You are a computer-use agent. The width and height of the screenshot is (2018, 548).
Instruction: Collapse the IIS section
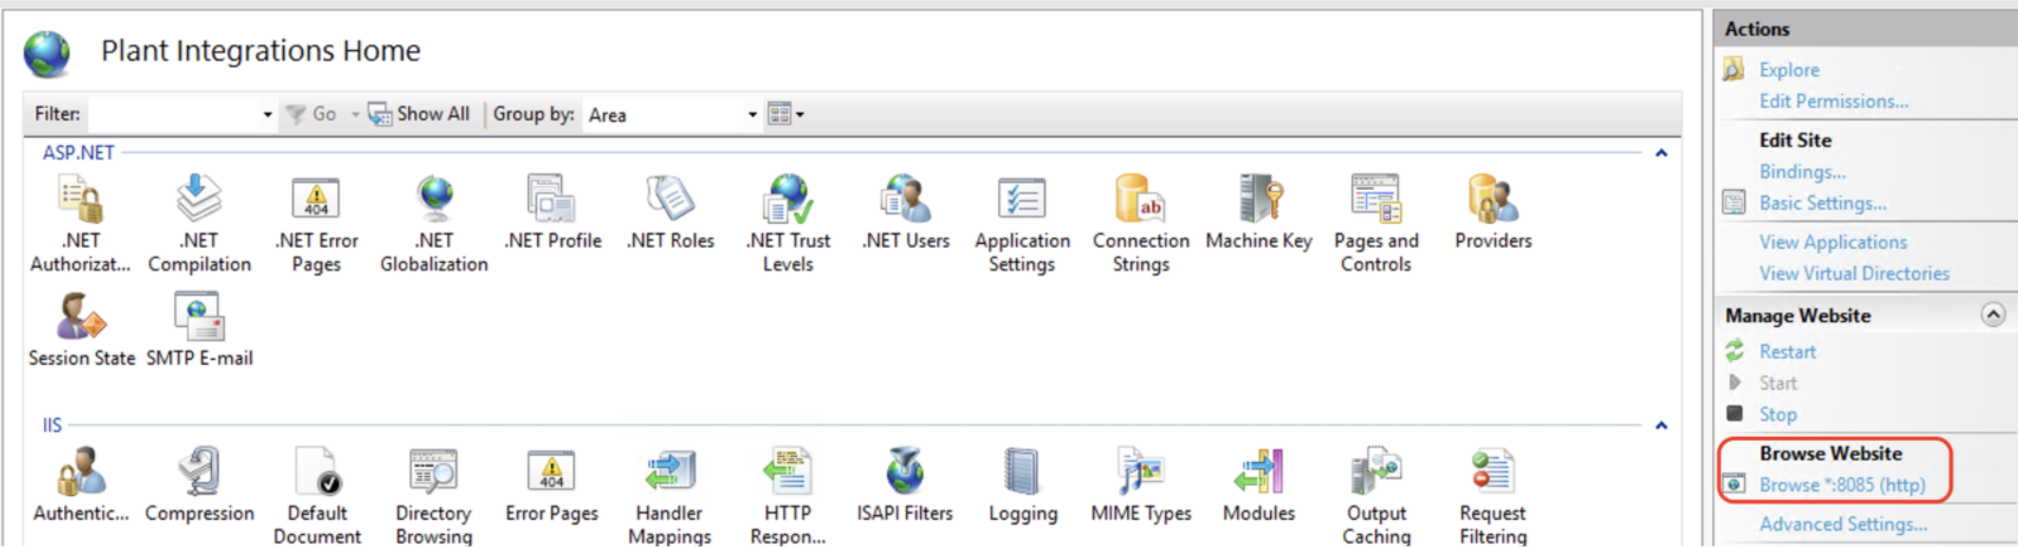(x=1661, y=426)
